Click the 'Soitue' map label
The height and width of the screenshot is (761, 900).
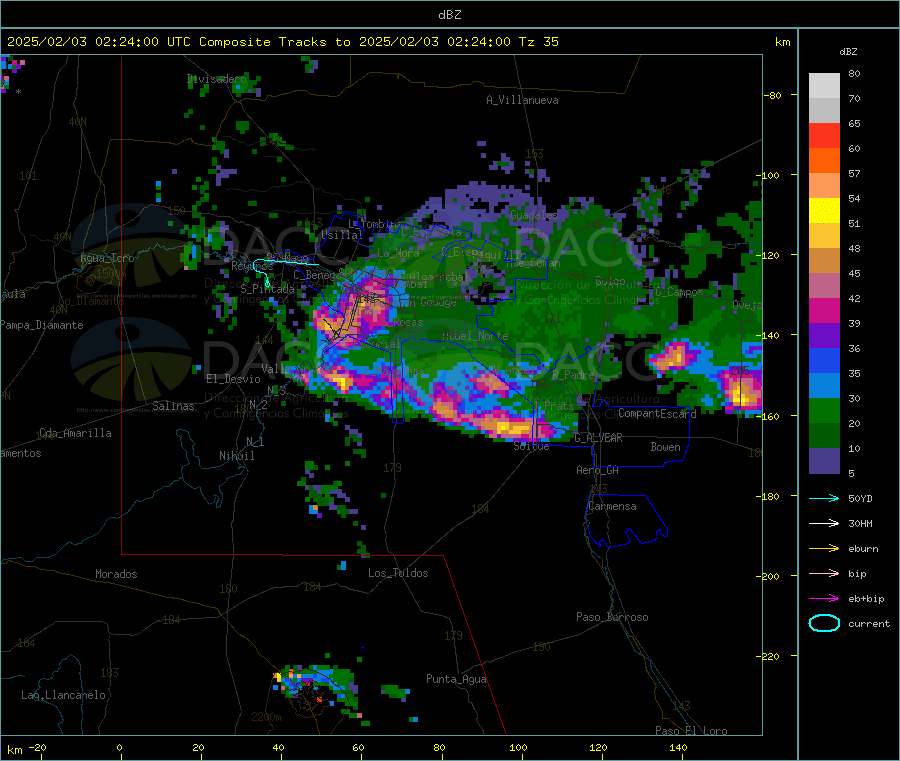[531, 446]
